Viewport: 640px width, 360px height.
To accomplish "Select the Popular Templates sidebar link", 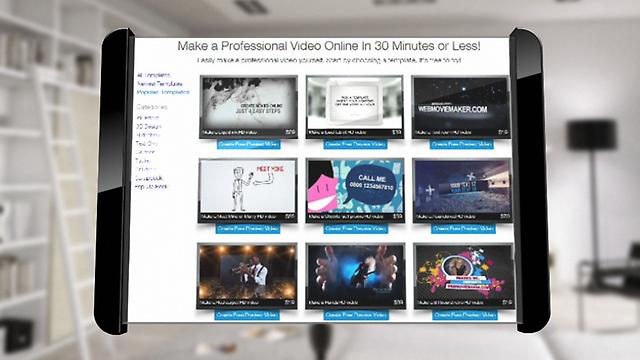I will click(x=163, y=93).
